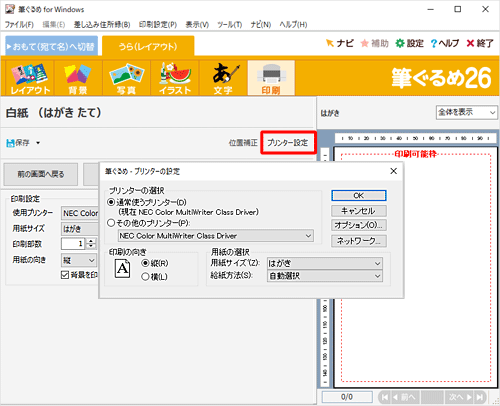Open the 表示(V) menu

(197, 25)
